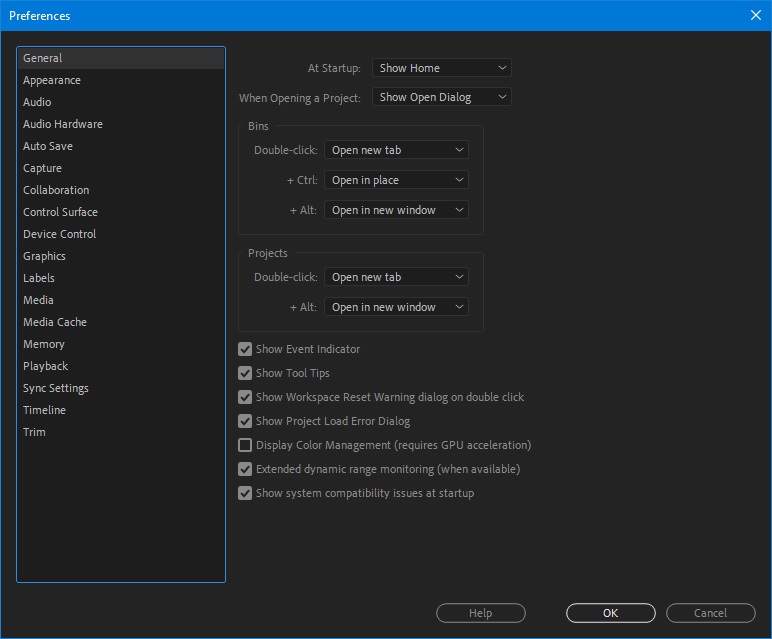Enable Display Color Management checkbox
Viewport: 772px width, 639px height.
245,445
